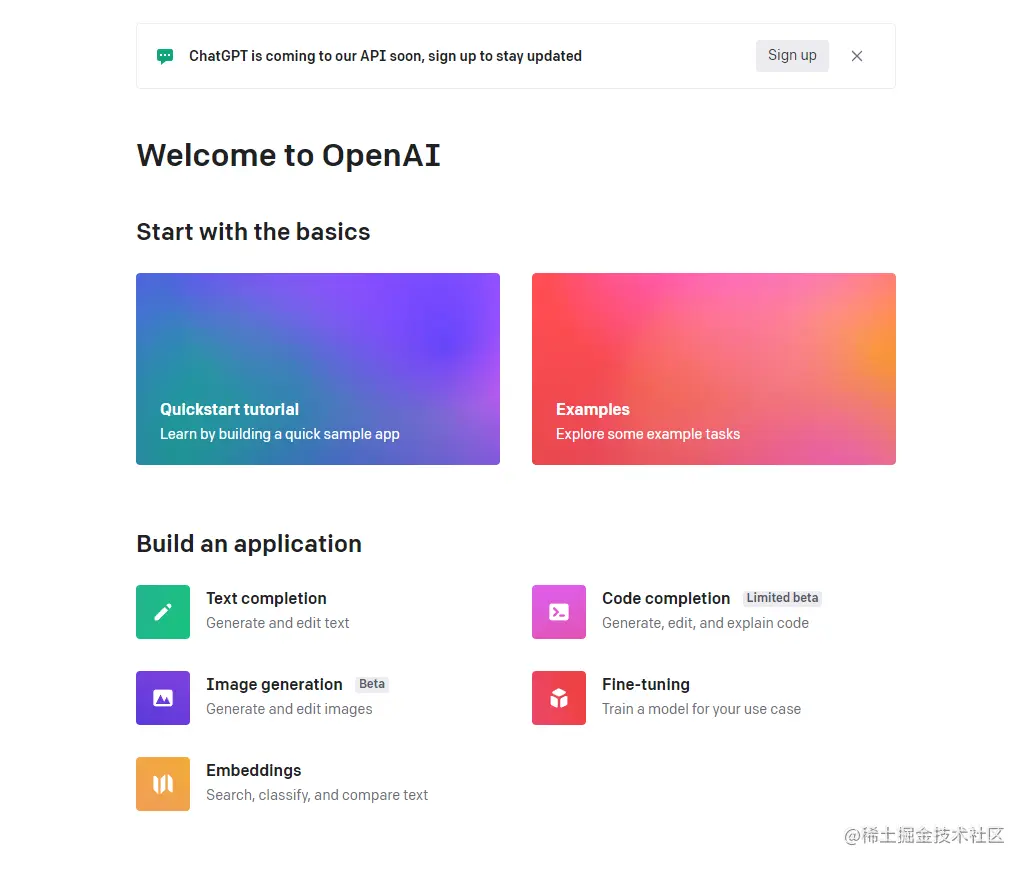
Task: Open the Examples card
Action: [713, 369]
